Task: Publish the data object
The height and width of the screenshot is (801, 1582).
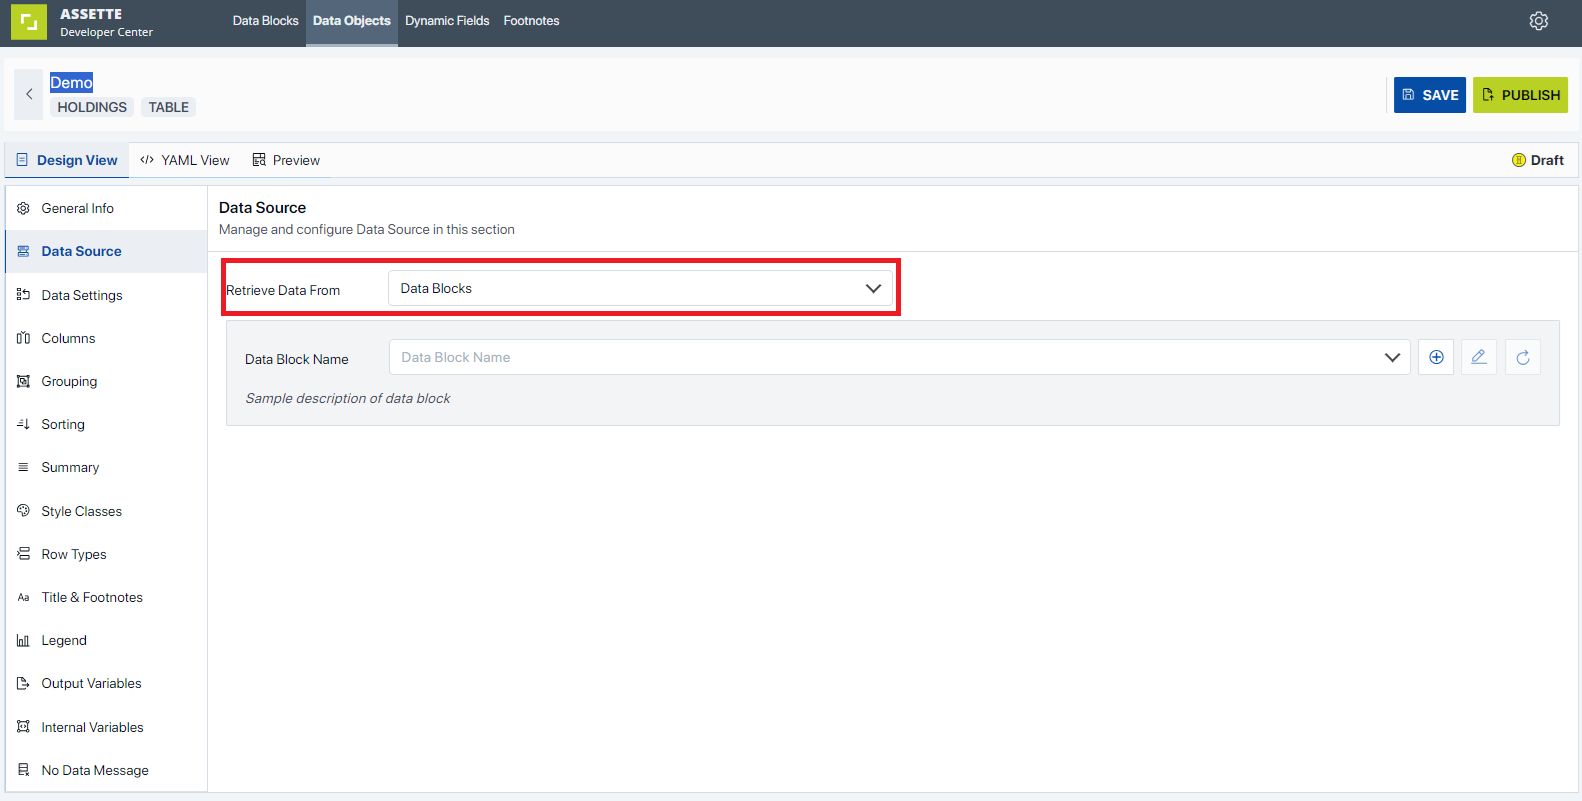Action: point(1520,95)
